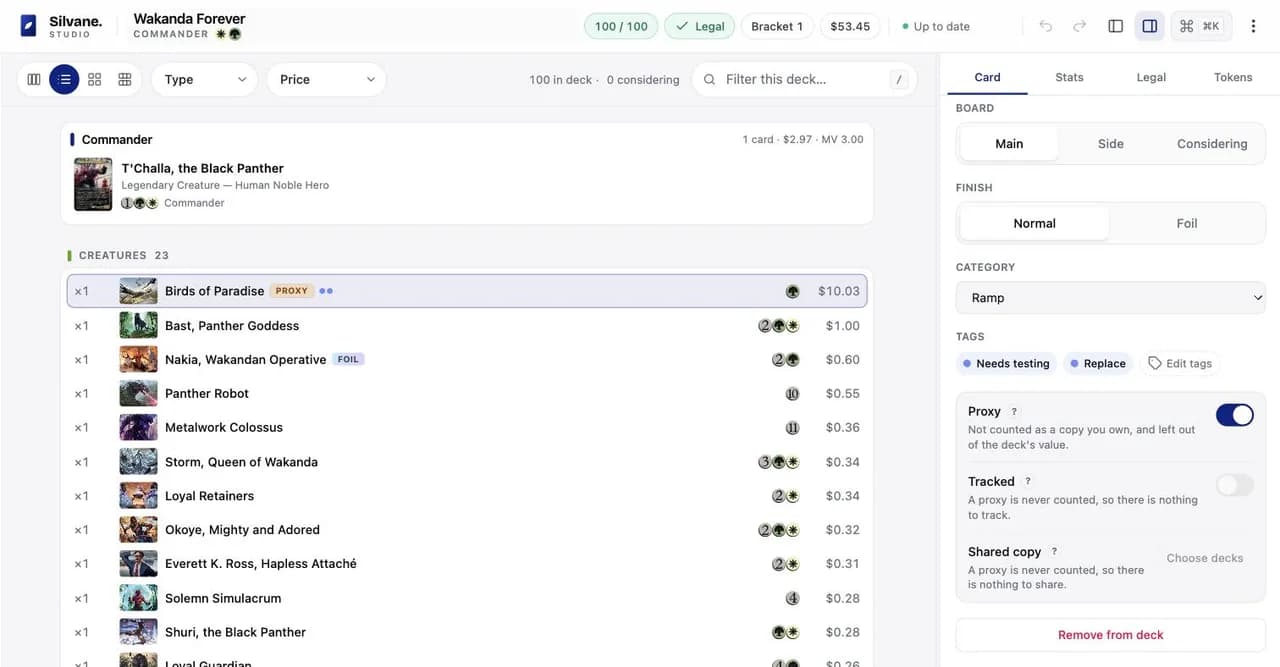Click the Panther Robot mana cost symbol
Image resolution: width=1280 pixels, height=667 pixels.
[x=792, y=394]
